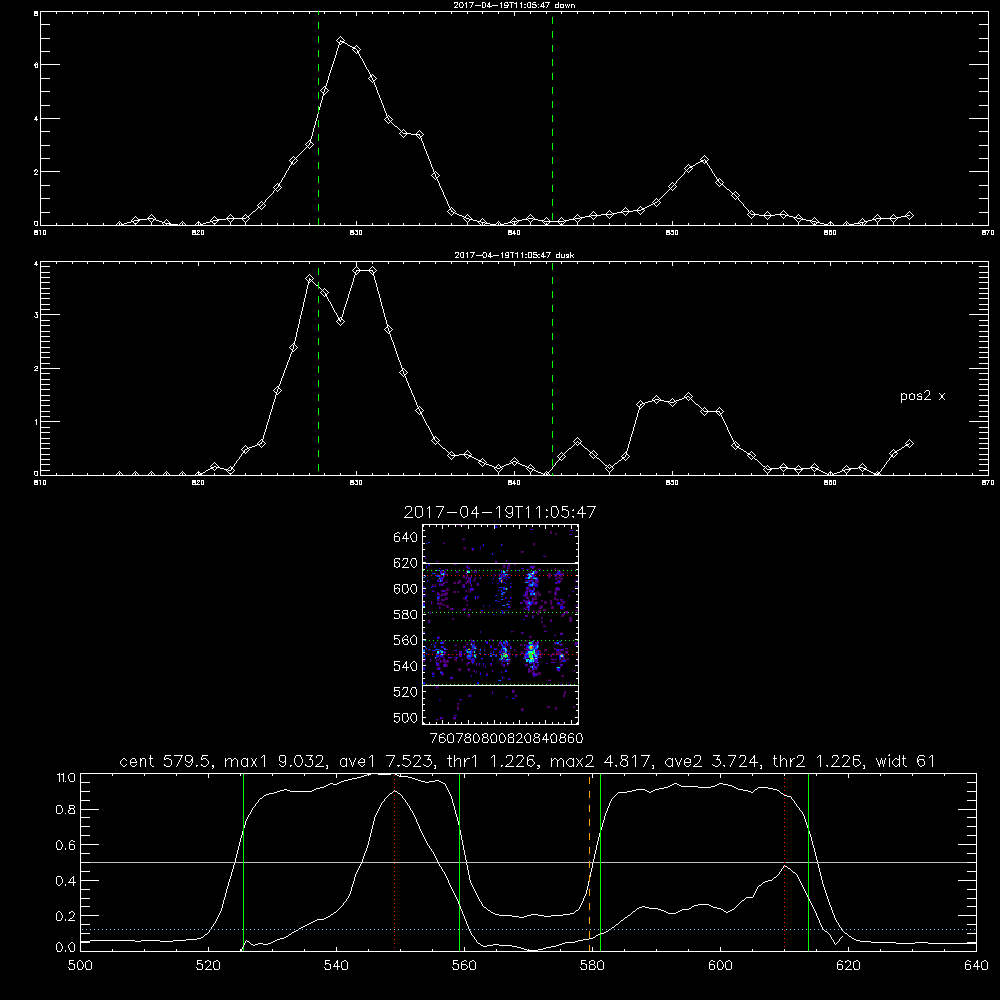Click the image's y-axis label 520
This screenshot has height=1000, width=1000.
click(406, 692)
